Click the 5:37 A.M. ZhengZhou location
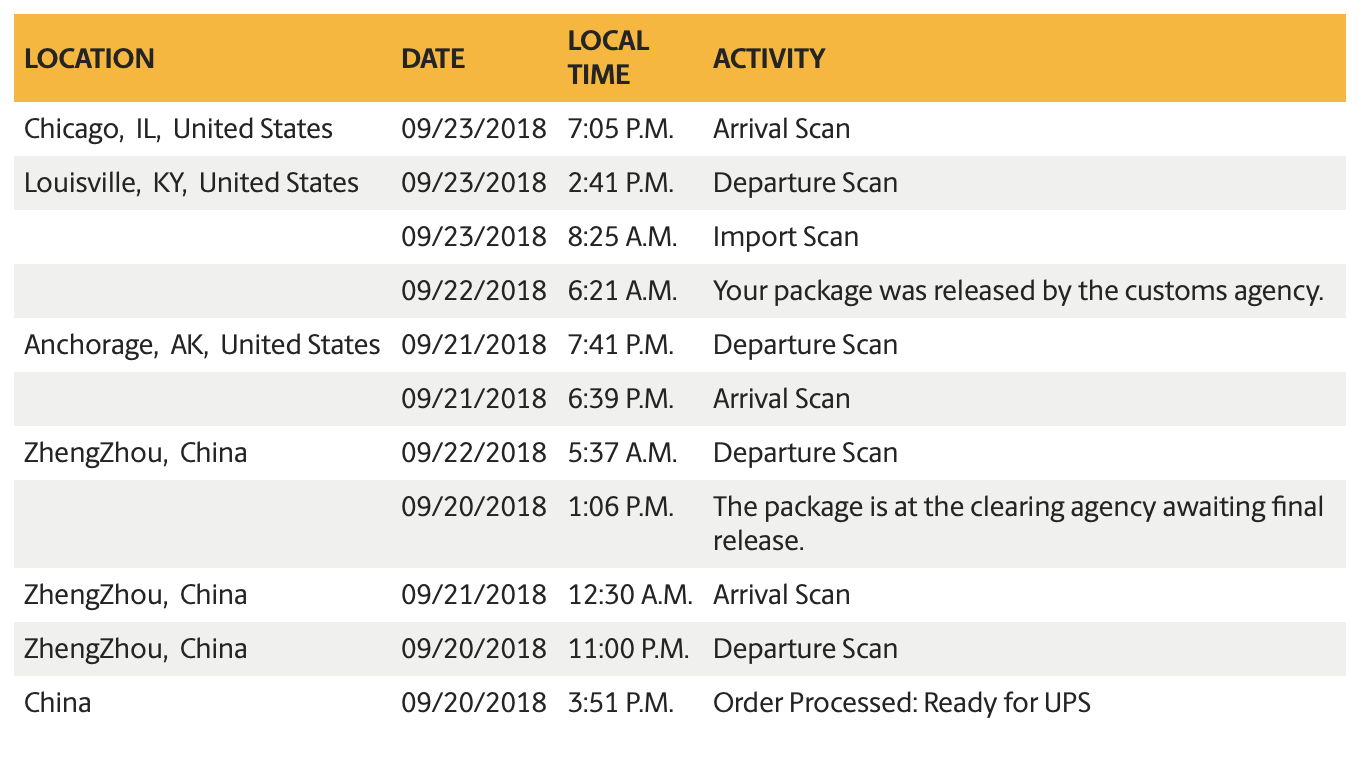This screenshot has height=764, width=1364. pos(135,453)
